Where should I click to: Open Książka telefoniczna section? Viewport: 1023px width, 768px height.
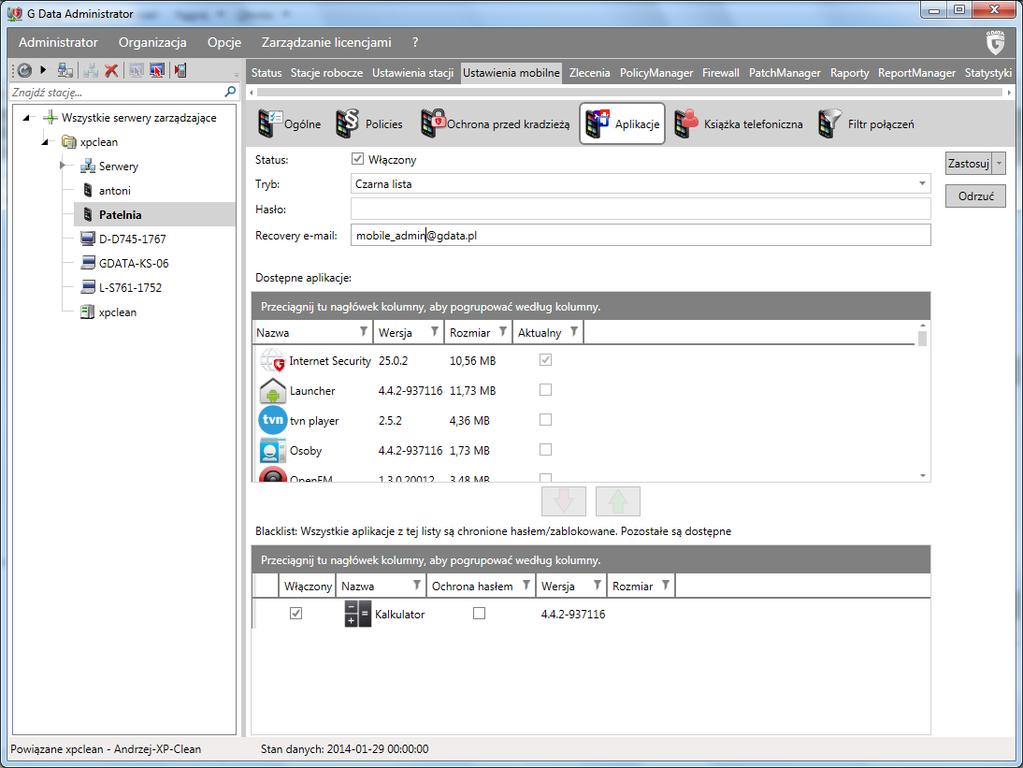pyautogui.click(x=739, y=124)
